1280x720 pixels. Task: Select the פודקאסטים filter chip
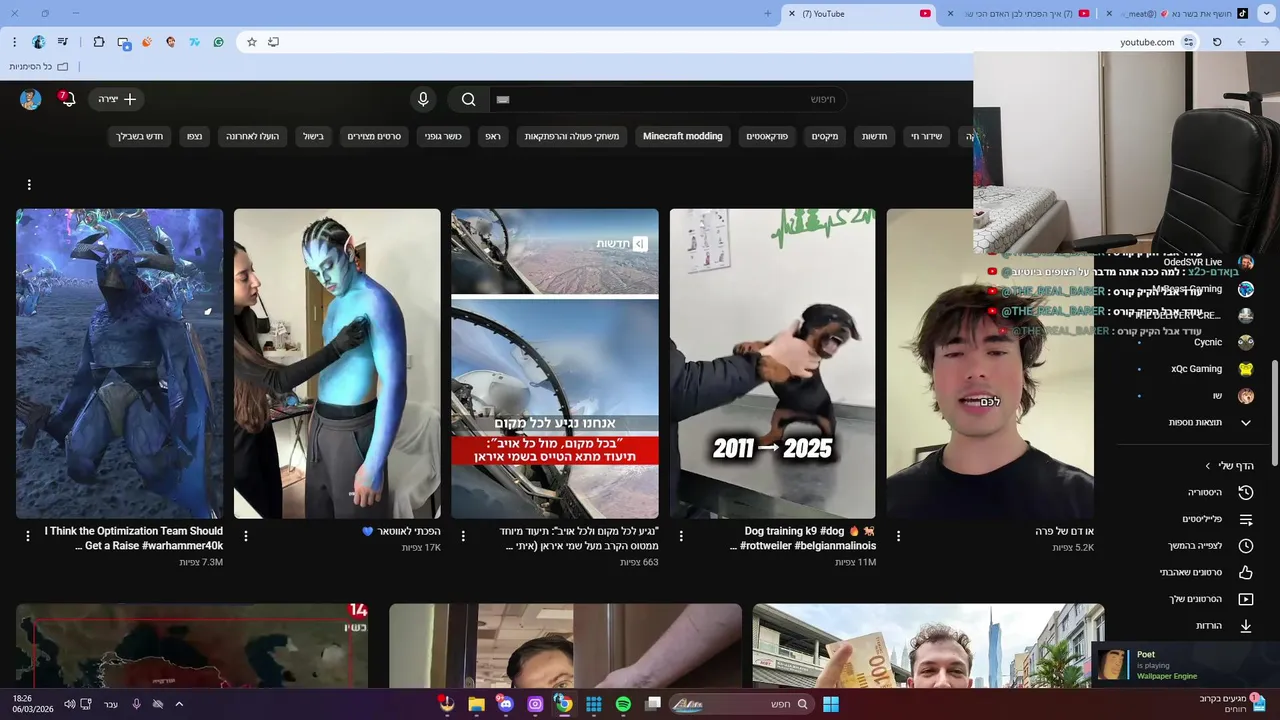click(x=767, y=136)
